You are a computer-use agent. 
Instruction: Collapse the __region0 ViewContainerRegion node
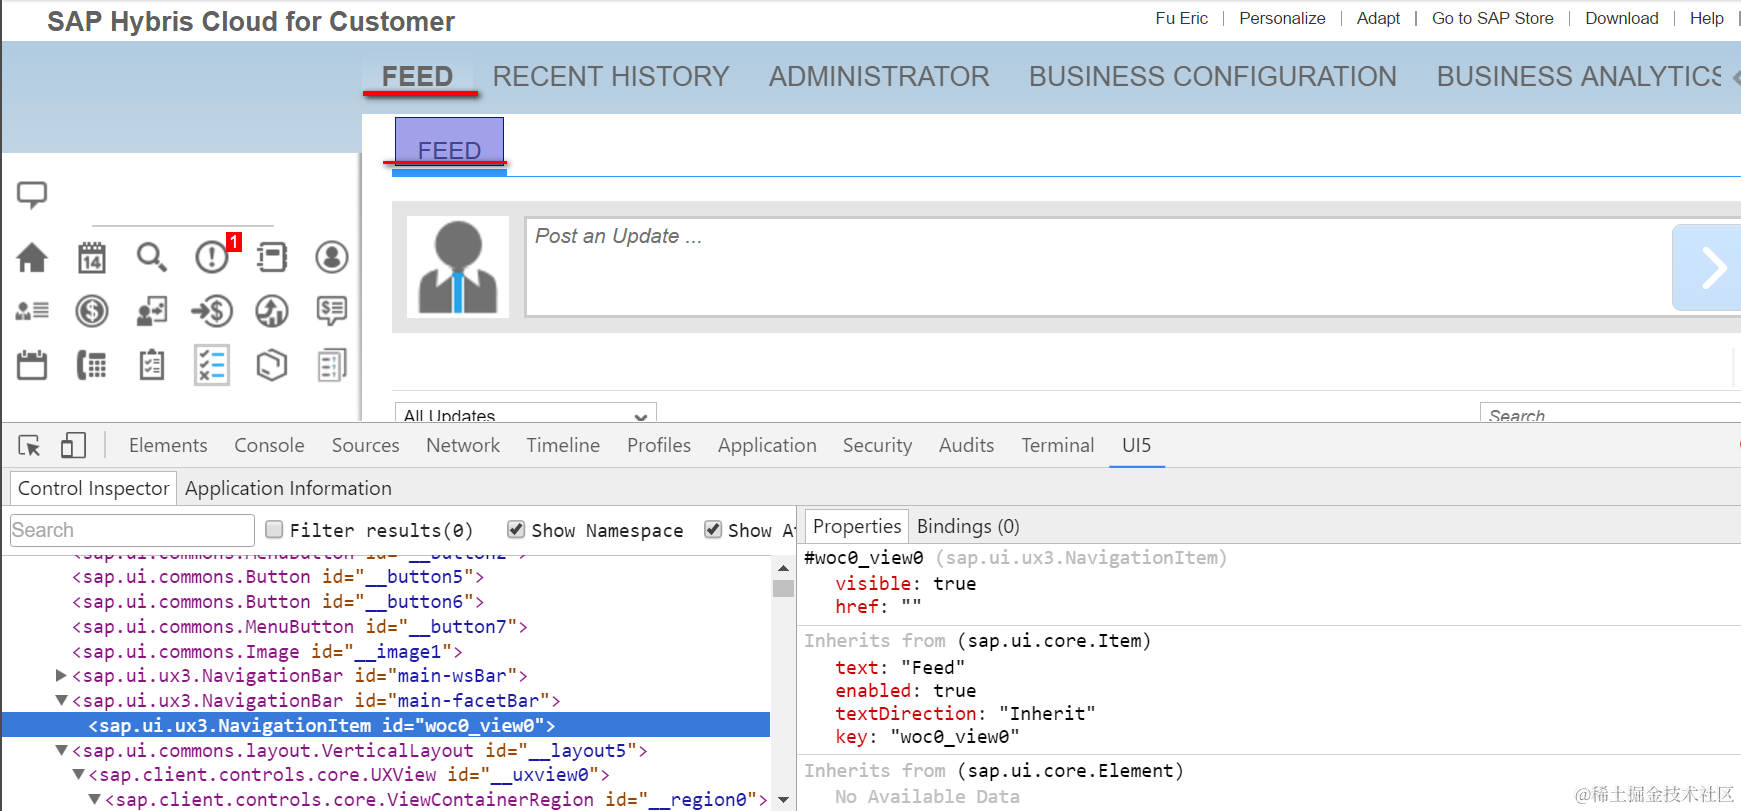(95, 799)
